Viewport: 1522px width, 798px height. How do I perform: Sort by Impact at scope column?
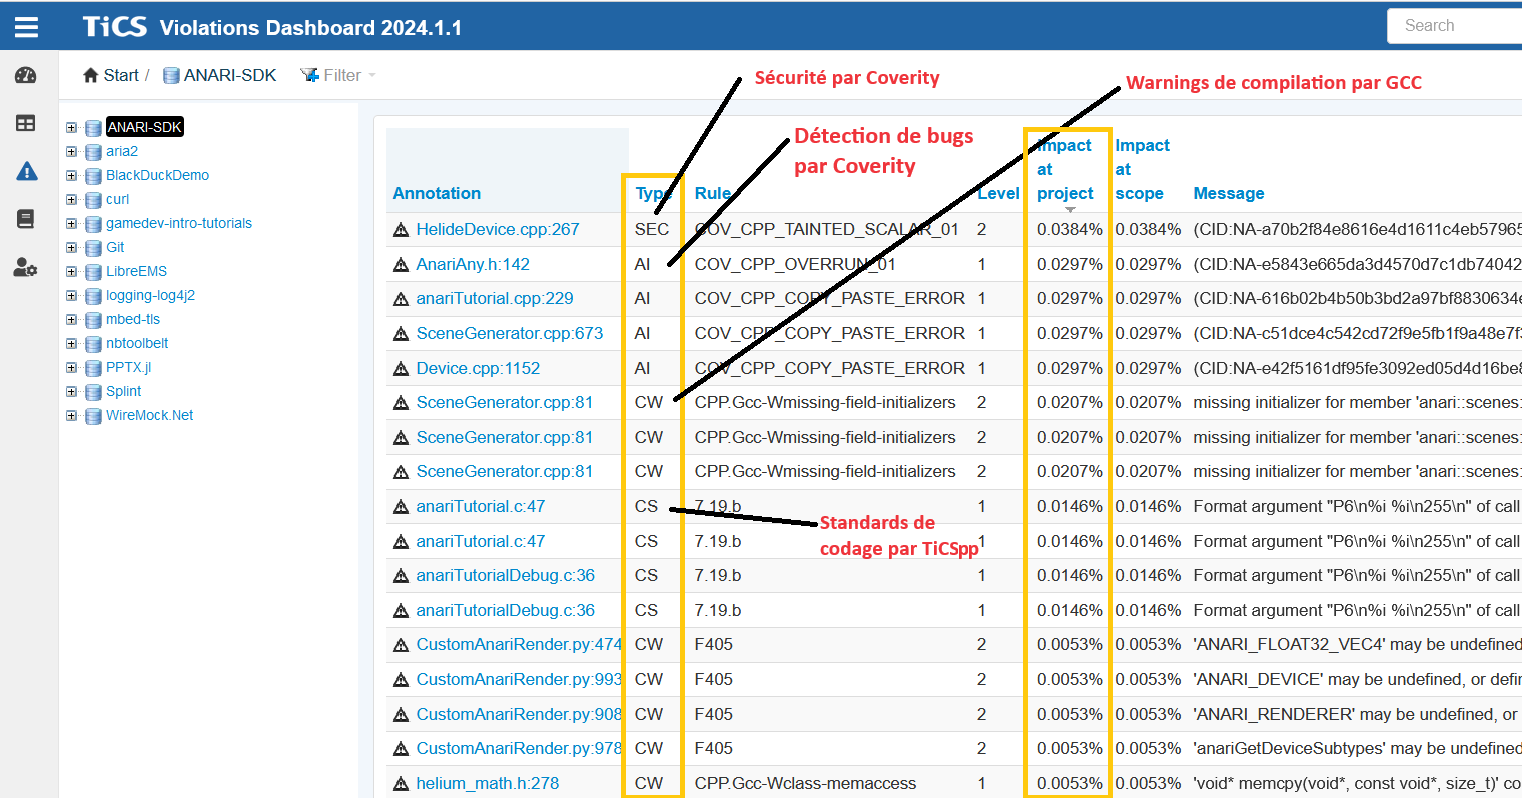1142,169
